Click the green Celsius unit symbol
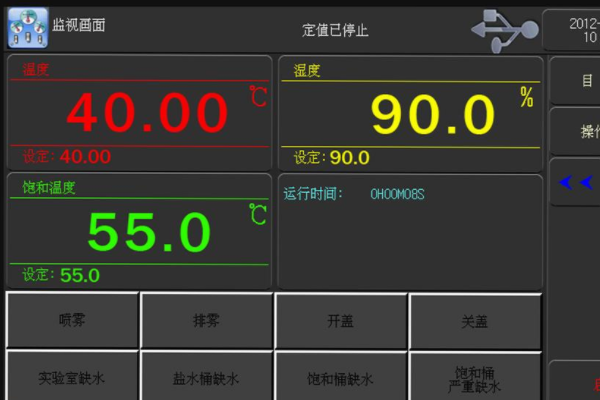The width and height of the screenshot is (600, 400). [259, 214]
